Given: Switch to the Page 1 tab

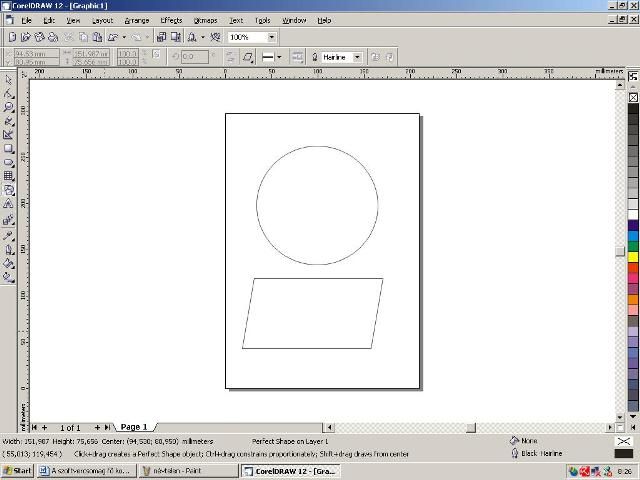Looking at the screenshot, I should [133, 427].
